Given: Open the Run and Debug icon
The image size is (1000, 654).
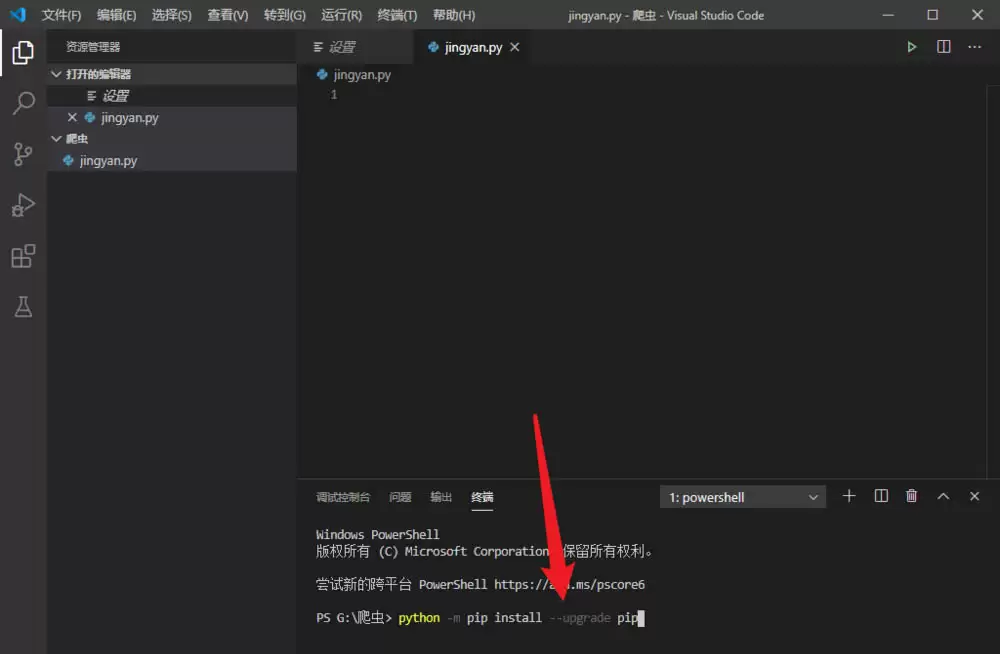Looking at the screenshot, I should [x=22, y=205].
